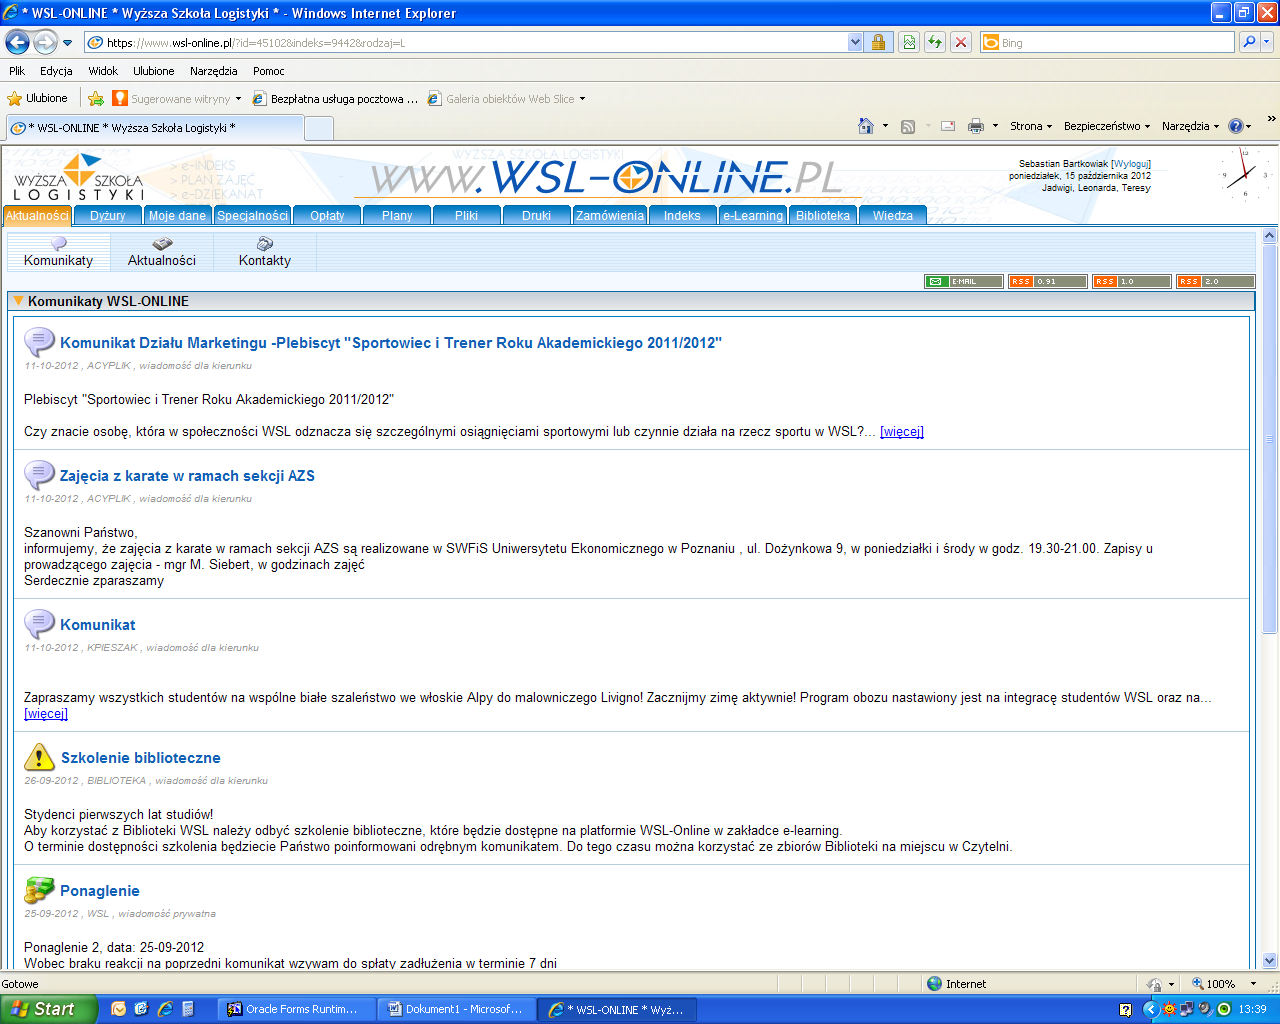Open the Ulubione menu in menu bar

point(153,71)
